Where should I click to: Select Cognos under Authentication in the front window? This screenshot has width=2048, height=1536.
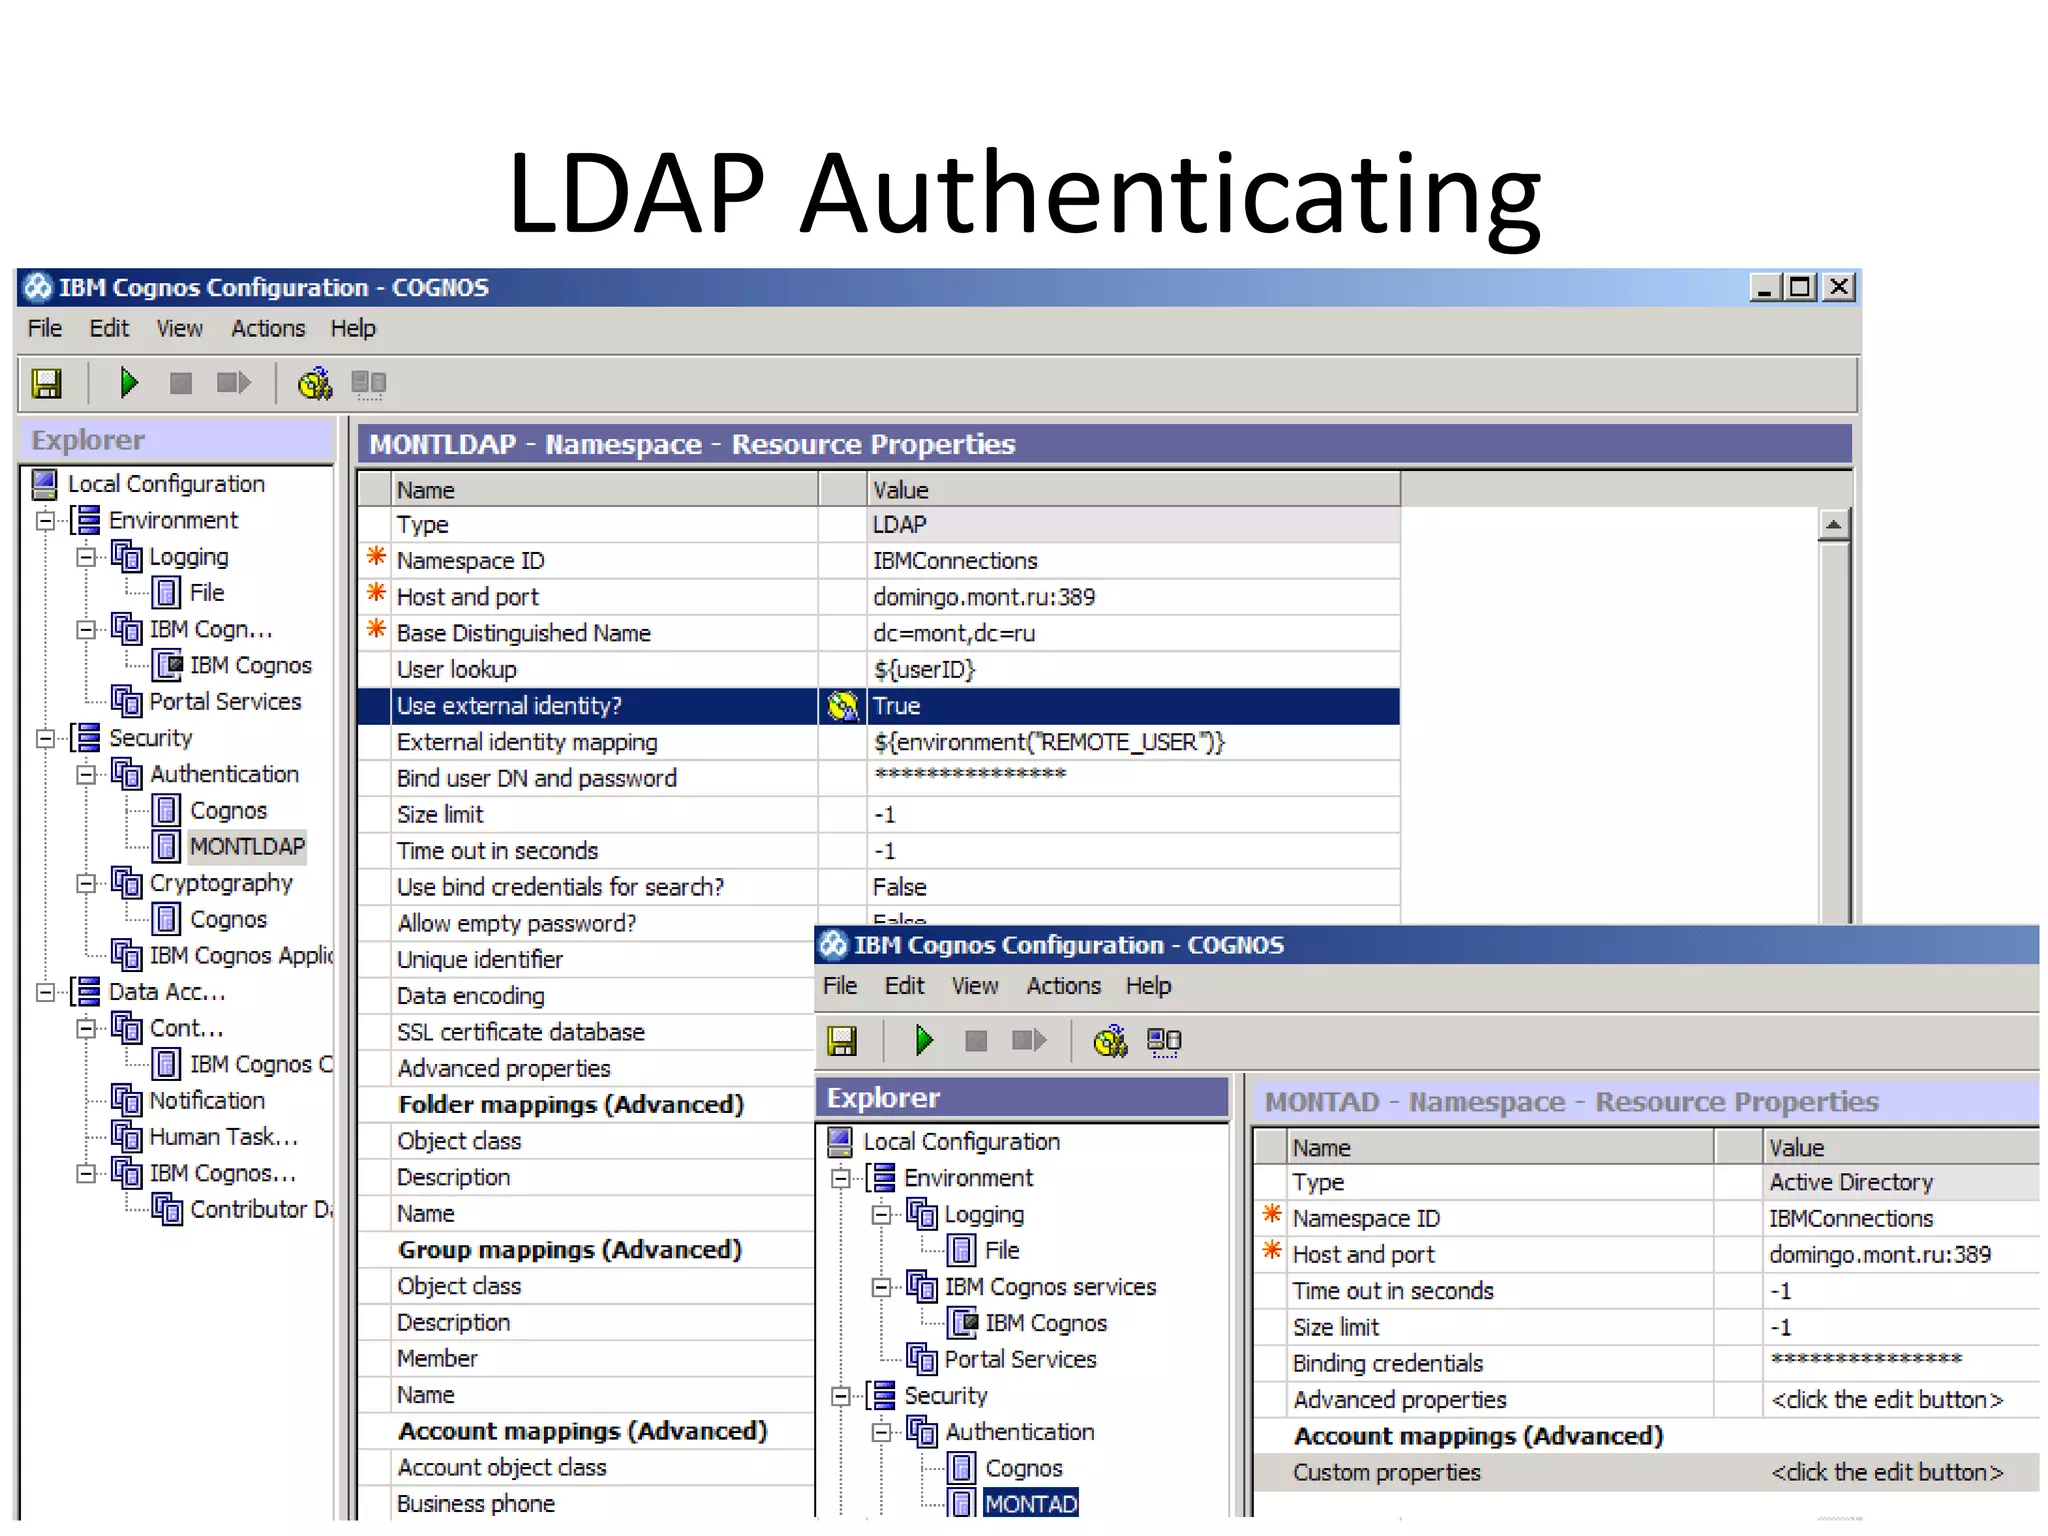point(1024,1468)
